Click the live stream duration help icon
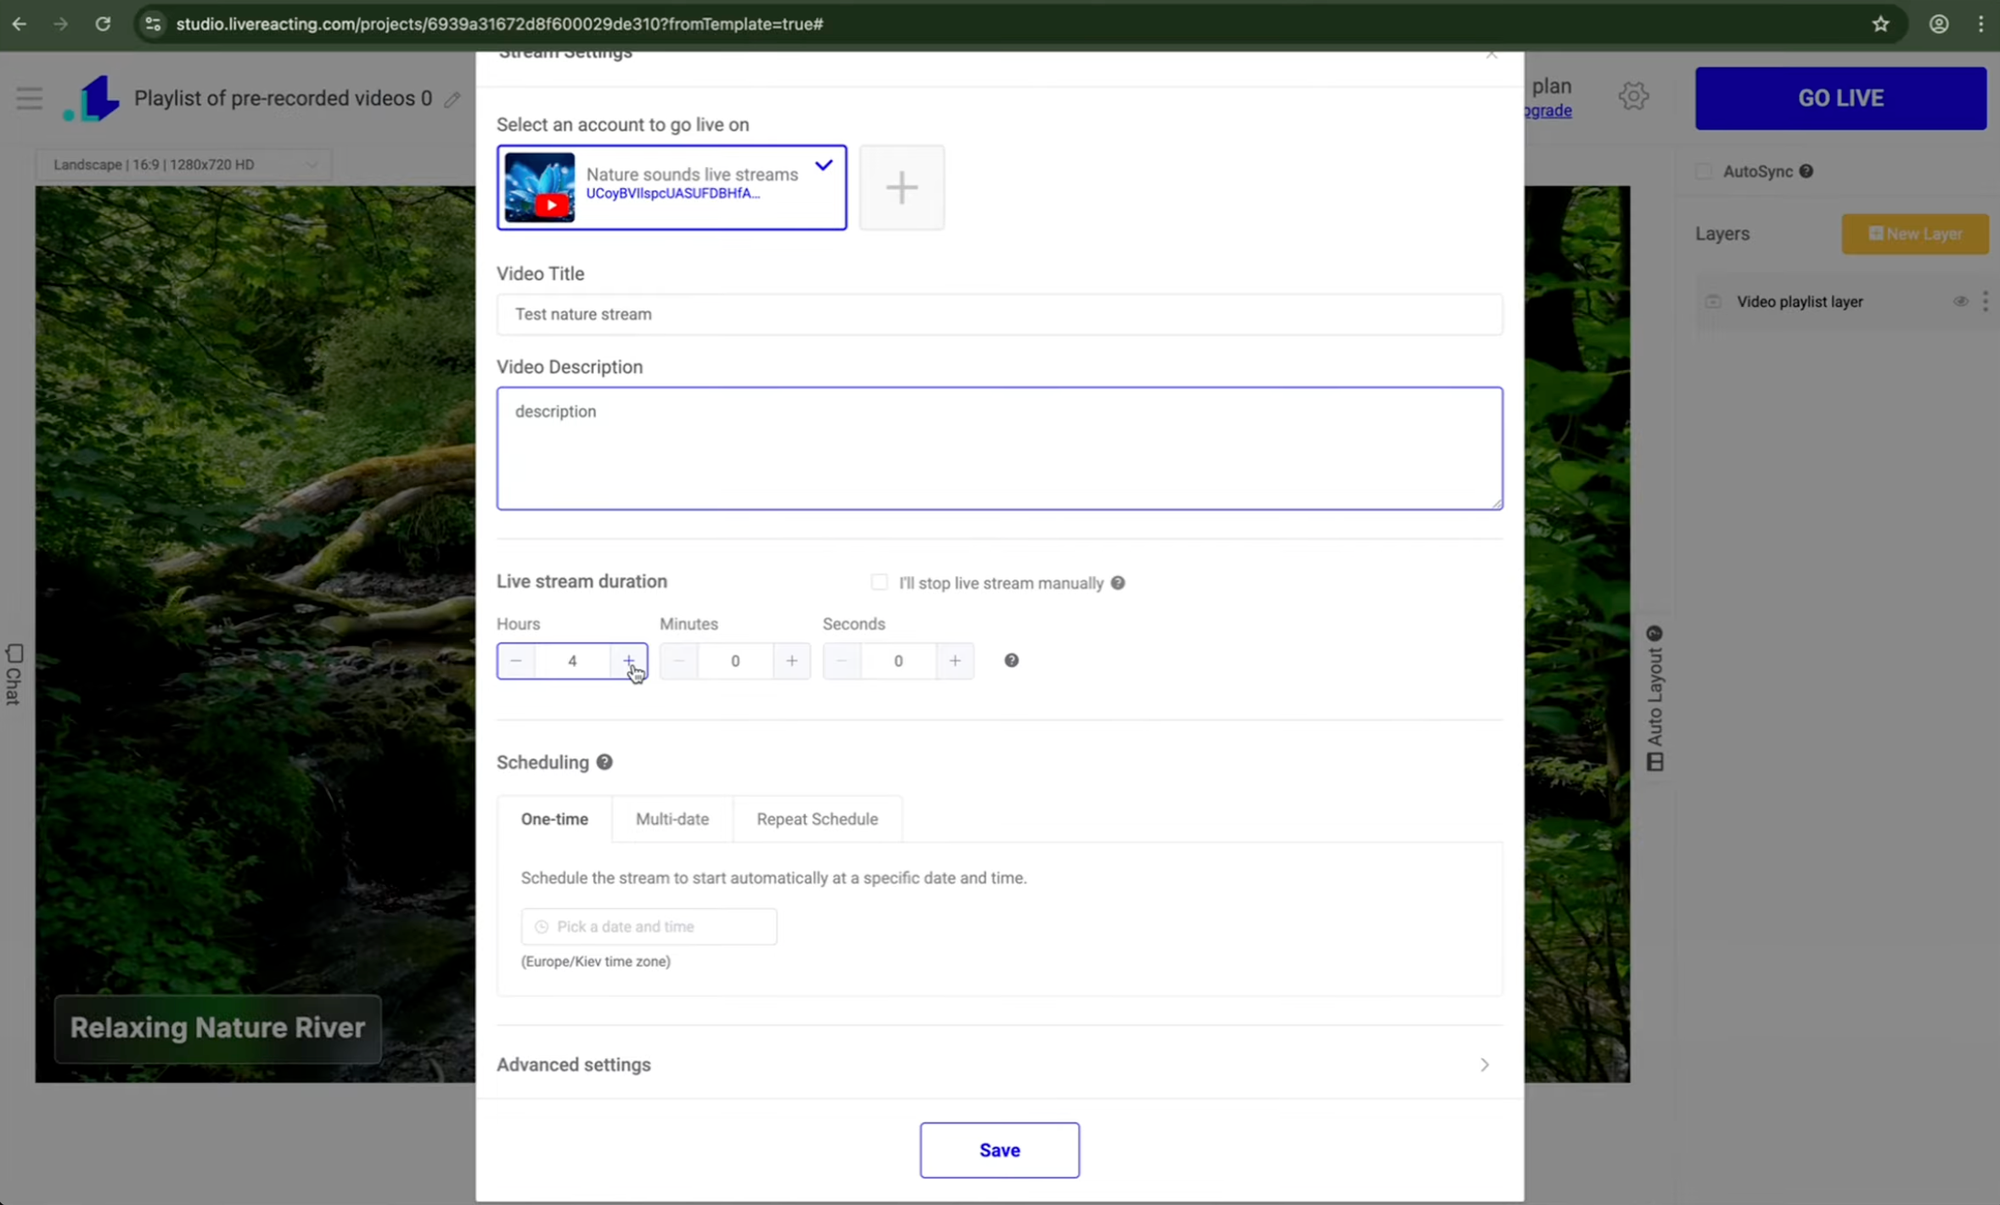The width and height of the screenshot is (2000, 1205). pyautogui.click(x=1011, y=661)
